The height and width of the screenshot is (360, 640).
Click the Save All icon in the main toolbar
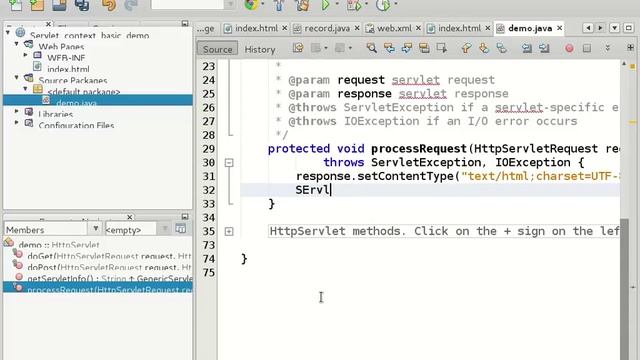pos(82,5)
